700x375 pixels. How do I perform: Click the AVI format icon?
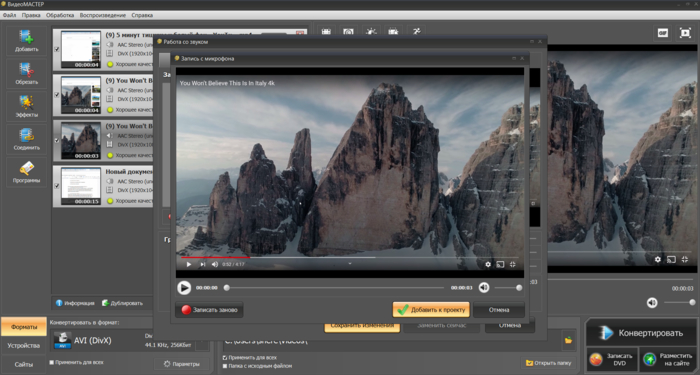(x=62, y=340)
